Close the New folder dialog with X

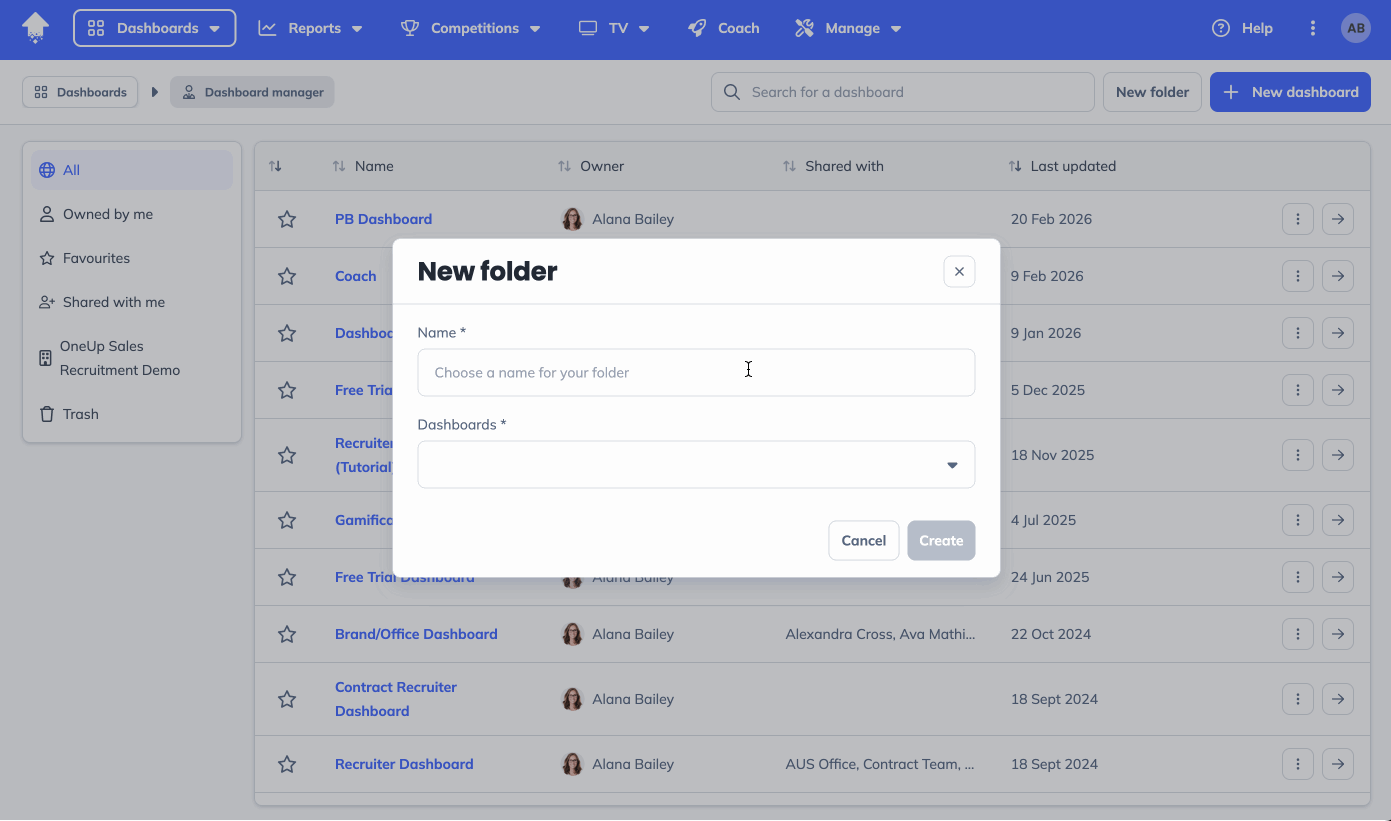click(x=958, y=271)
